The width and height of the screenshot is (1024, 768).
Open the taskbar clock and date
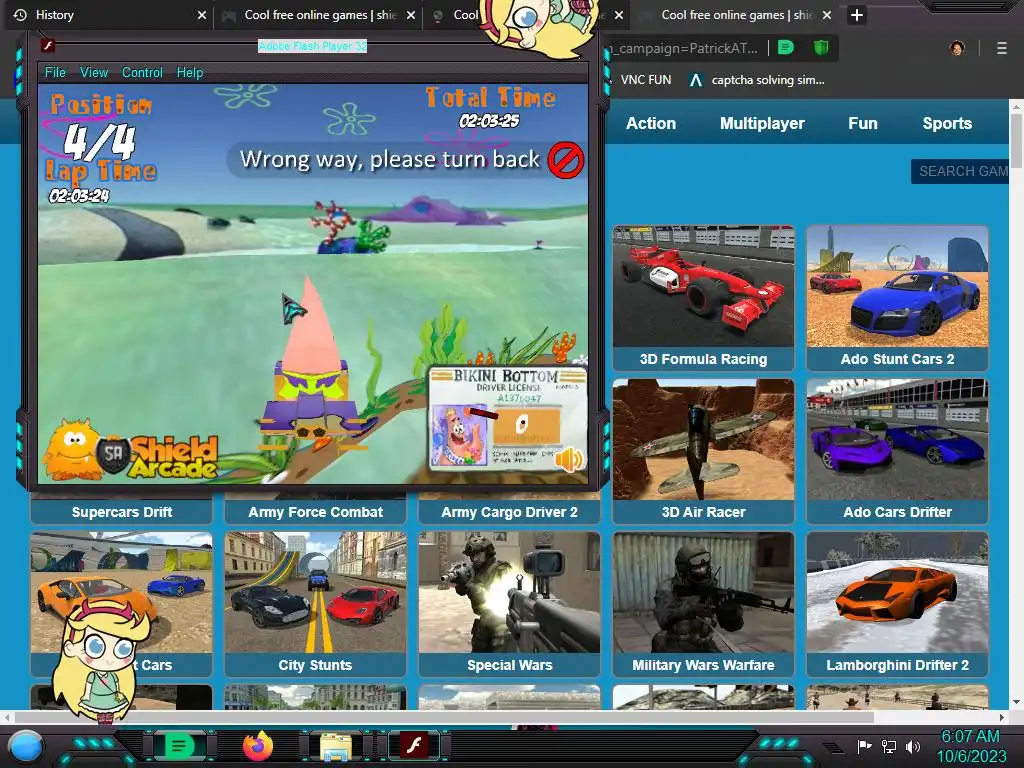point(971,746)
